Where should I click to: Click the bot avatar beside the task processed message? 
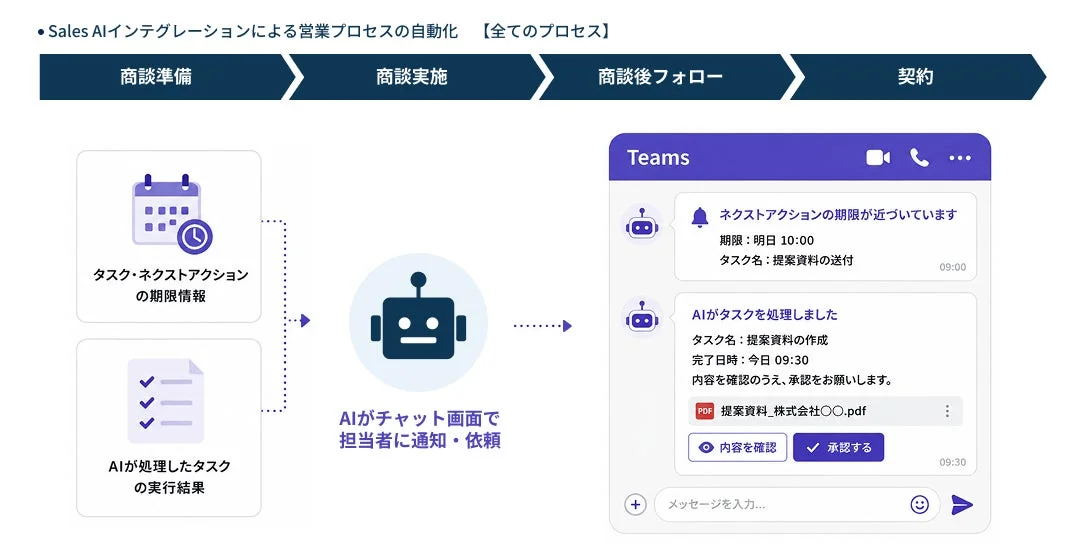[641, 318]
